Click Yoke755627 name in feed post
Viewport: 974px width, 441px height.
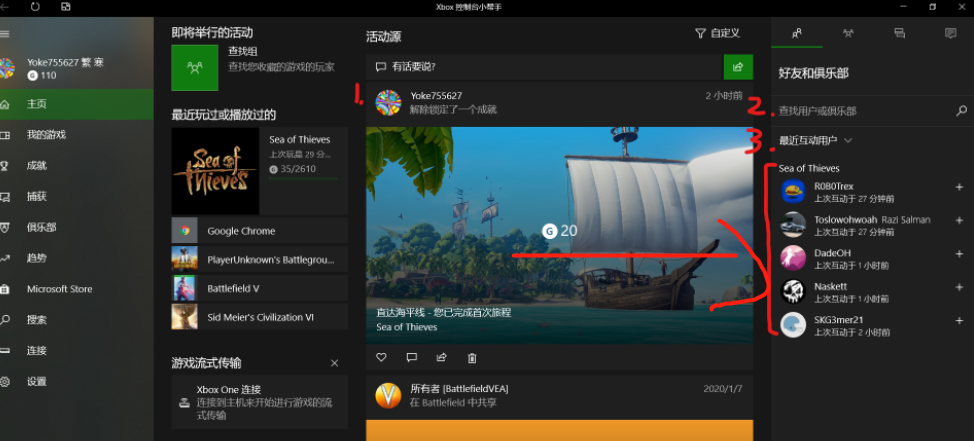[436, 96]
